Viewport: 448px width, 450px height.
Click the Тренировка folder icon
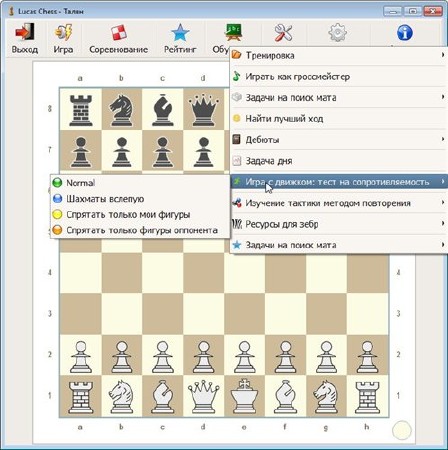(236, 55)
